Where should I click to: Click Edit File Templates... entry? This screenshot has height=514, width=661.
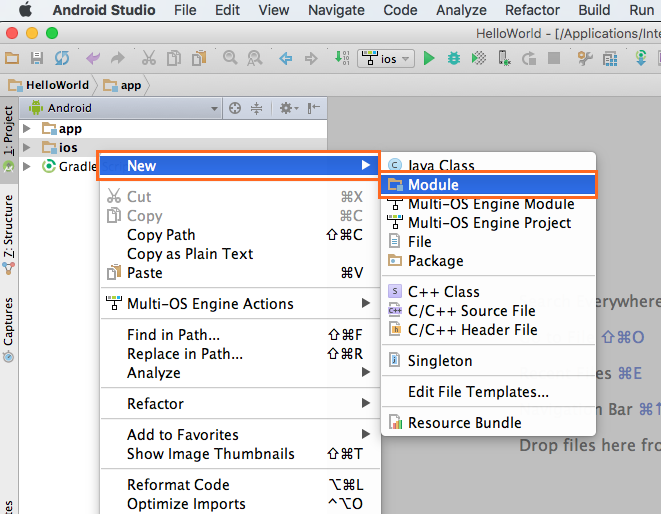pyautogui.click(x=488, y=392)
